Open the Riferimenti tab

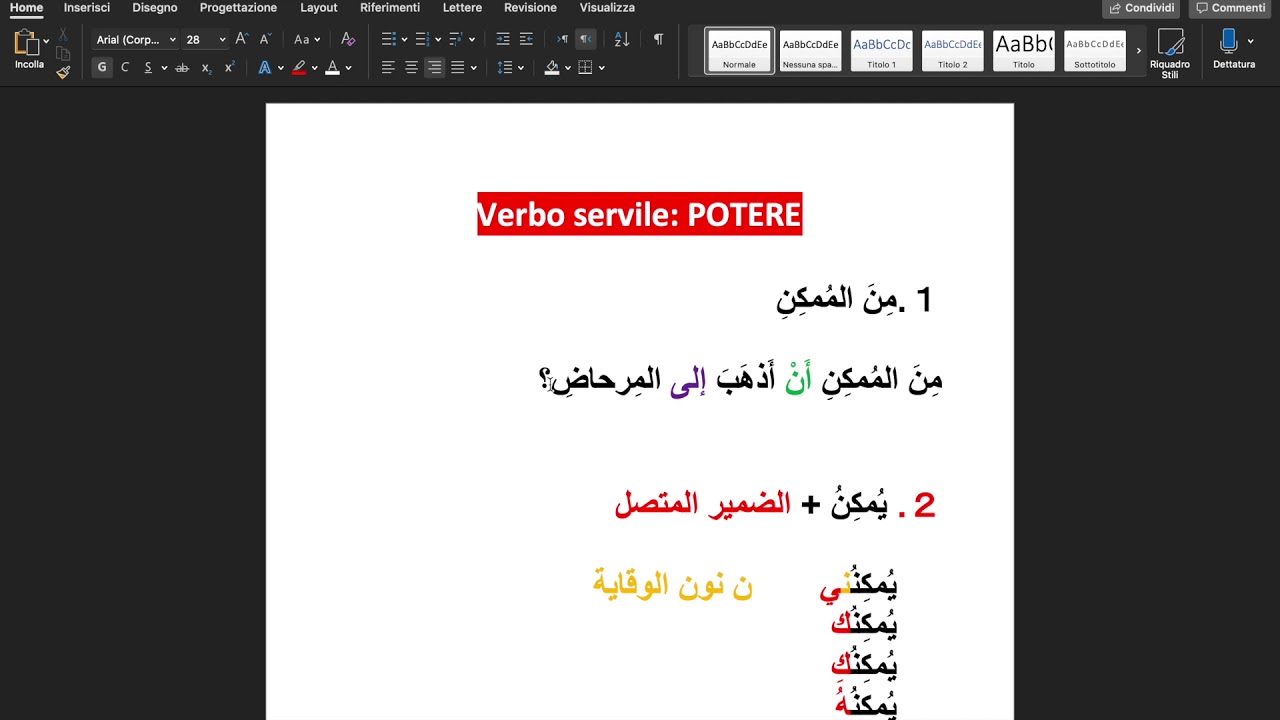(390, 8)
